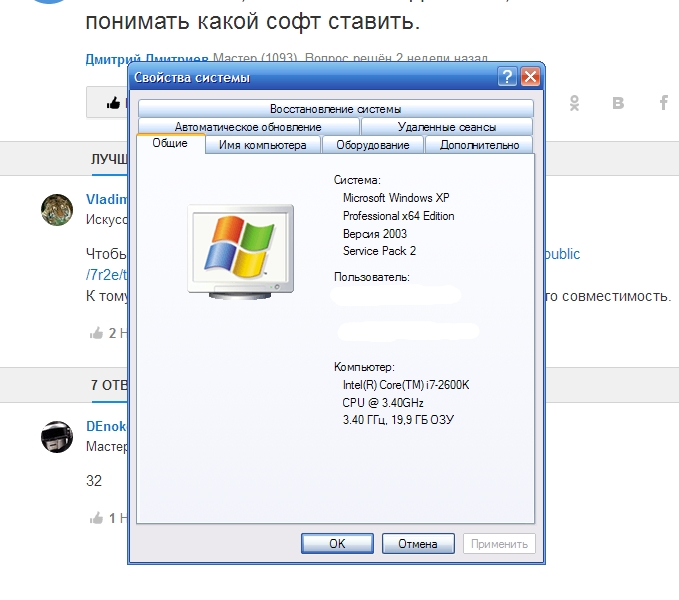Open the Оборудование tab
The height and width of the screenshot is (600, 679).
[x=373, y=145]
